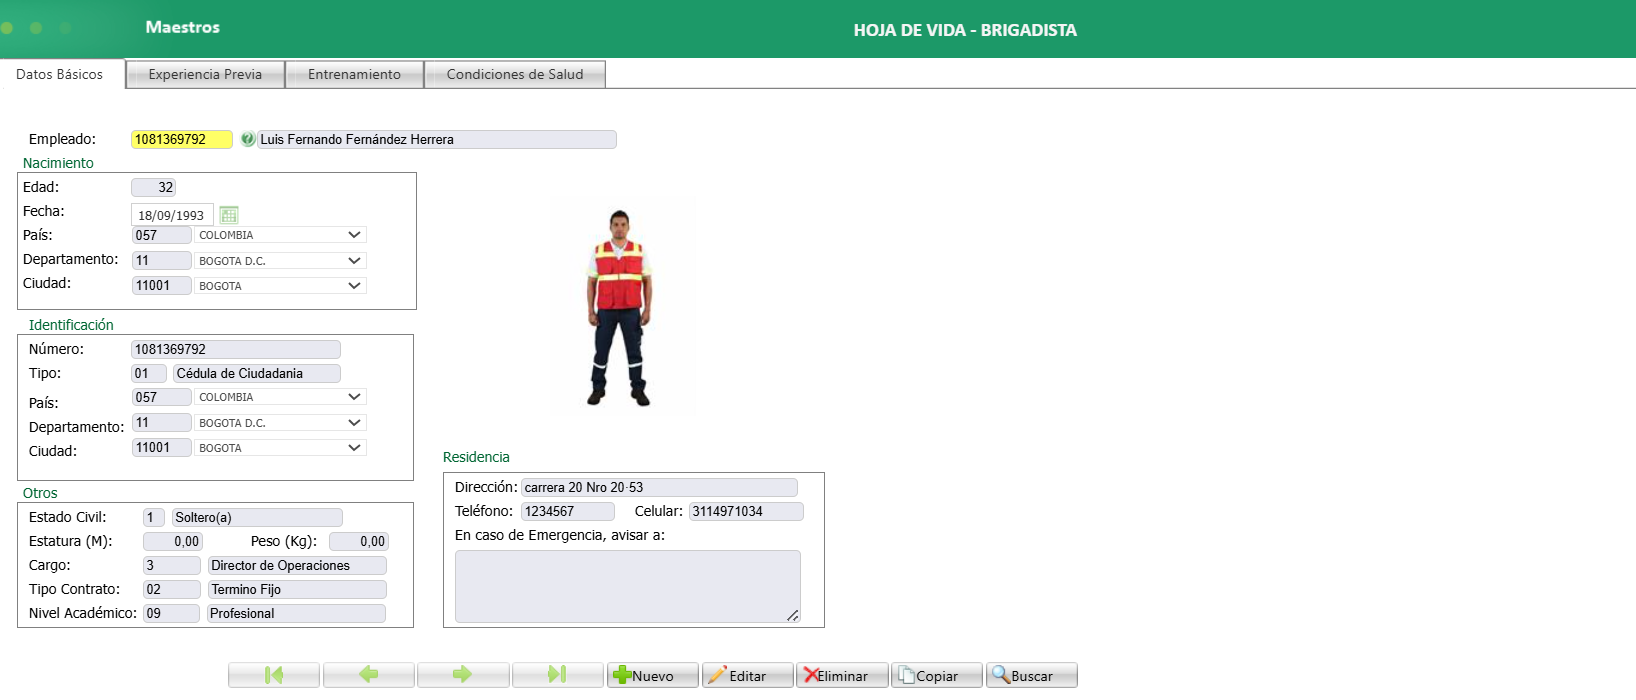Screen dimensions: 1636x700
Task: Click the emergency text area resize handle
Action: (793, 616)
